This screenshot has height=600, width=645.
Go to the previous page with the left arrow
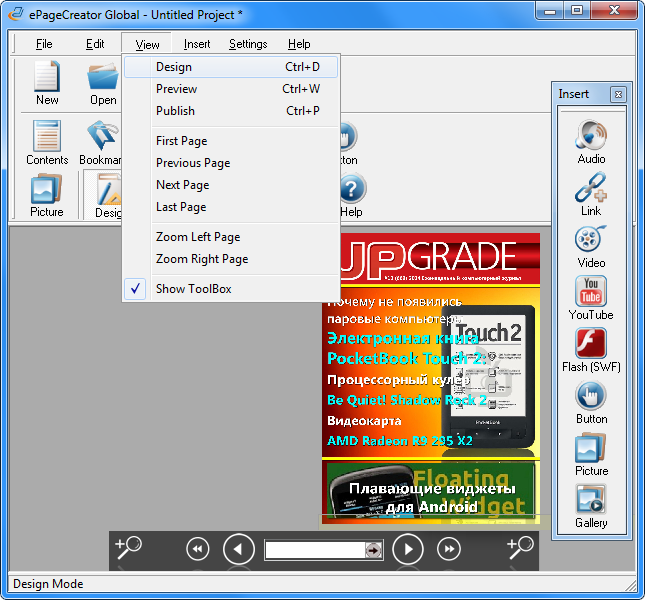click(239, 549)
